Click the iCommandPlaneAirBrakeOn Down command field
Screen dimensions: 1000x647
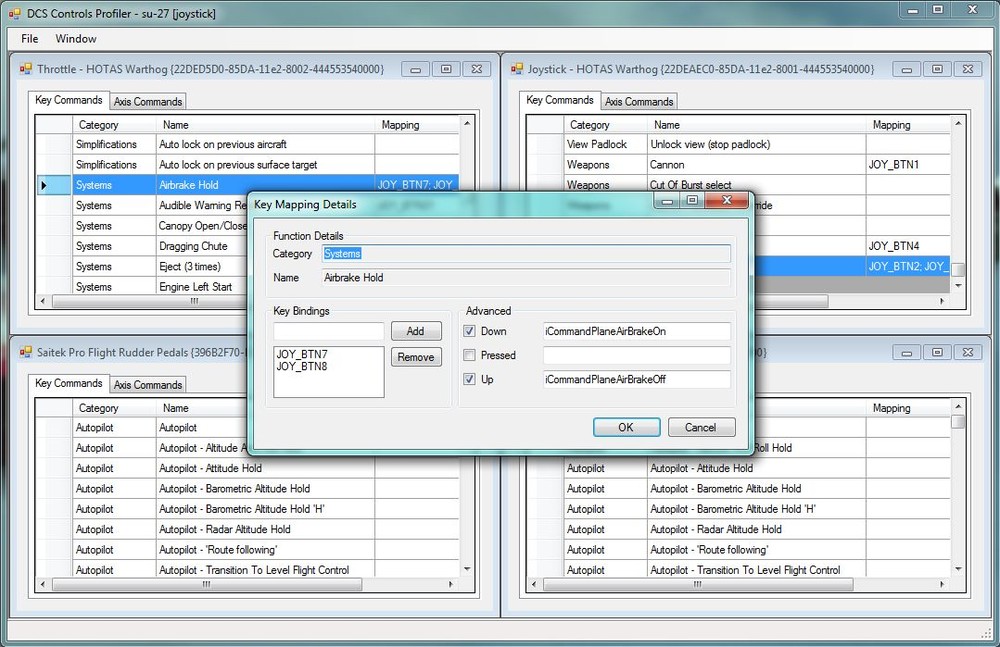point(636,331)
